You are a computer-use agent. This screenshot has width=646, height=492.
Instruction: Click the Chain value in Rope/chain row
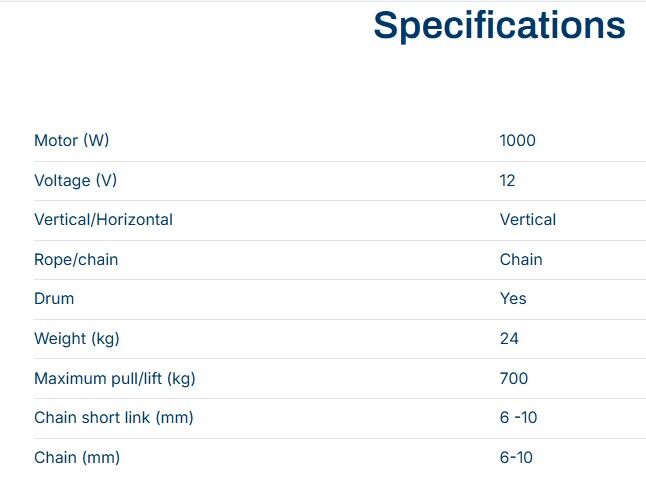(x=521, y=260)
